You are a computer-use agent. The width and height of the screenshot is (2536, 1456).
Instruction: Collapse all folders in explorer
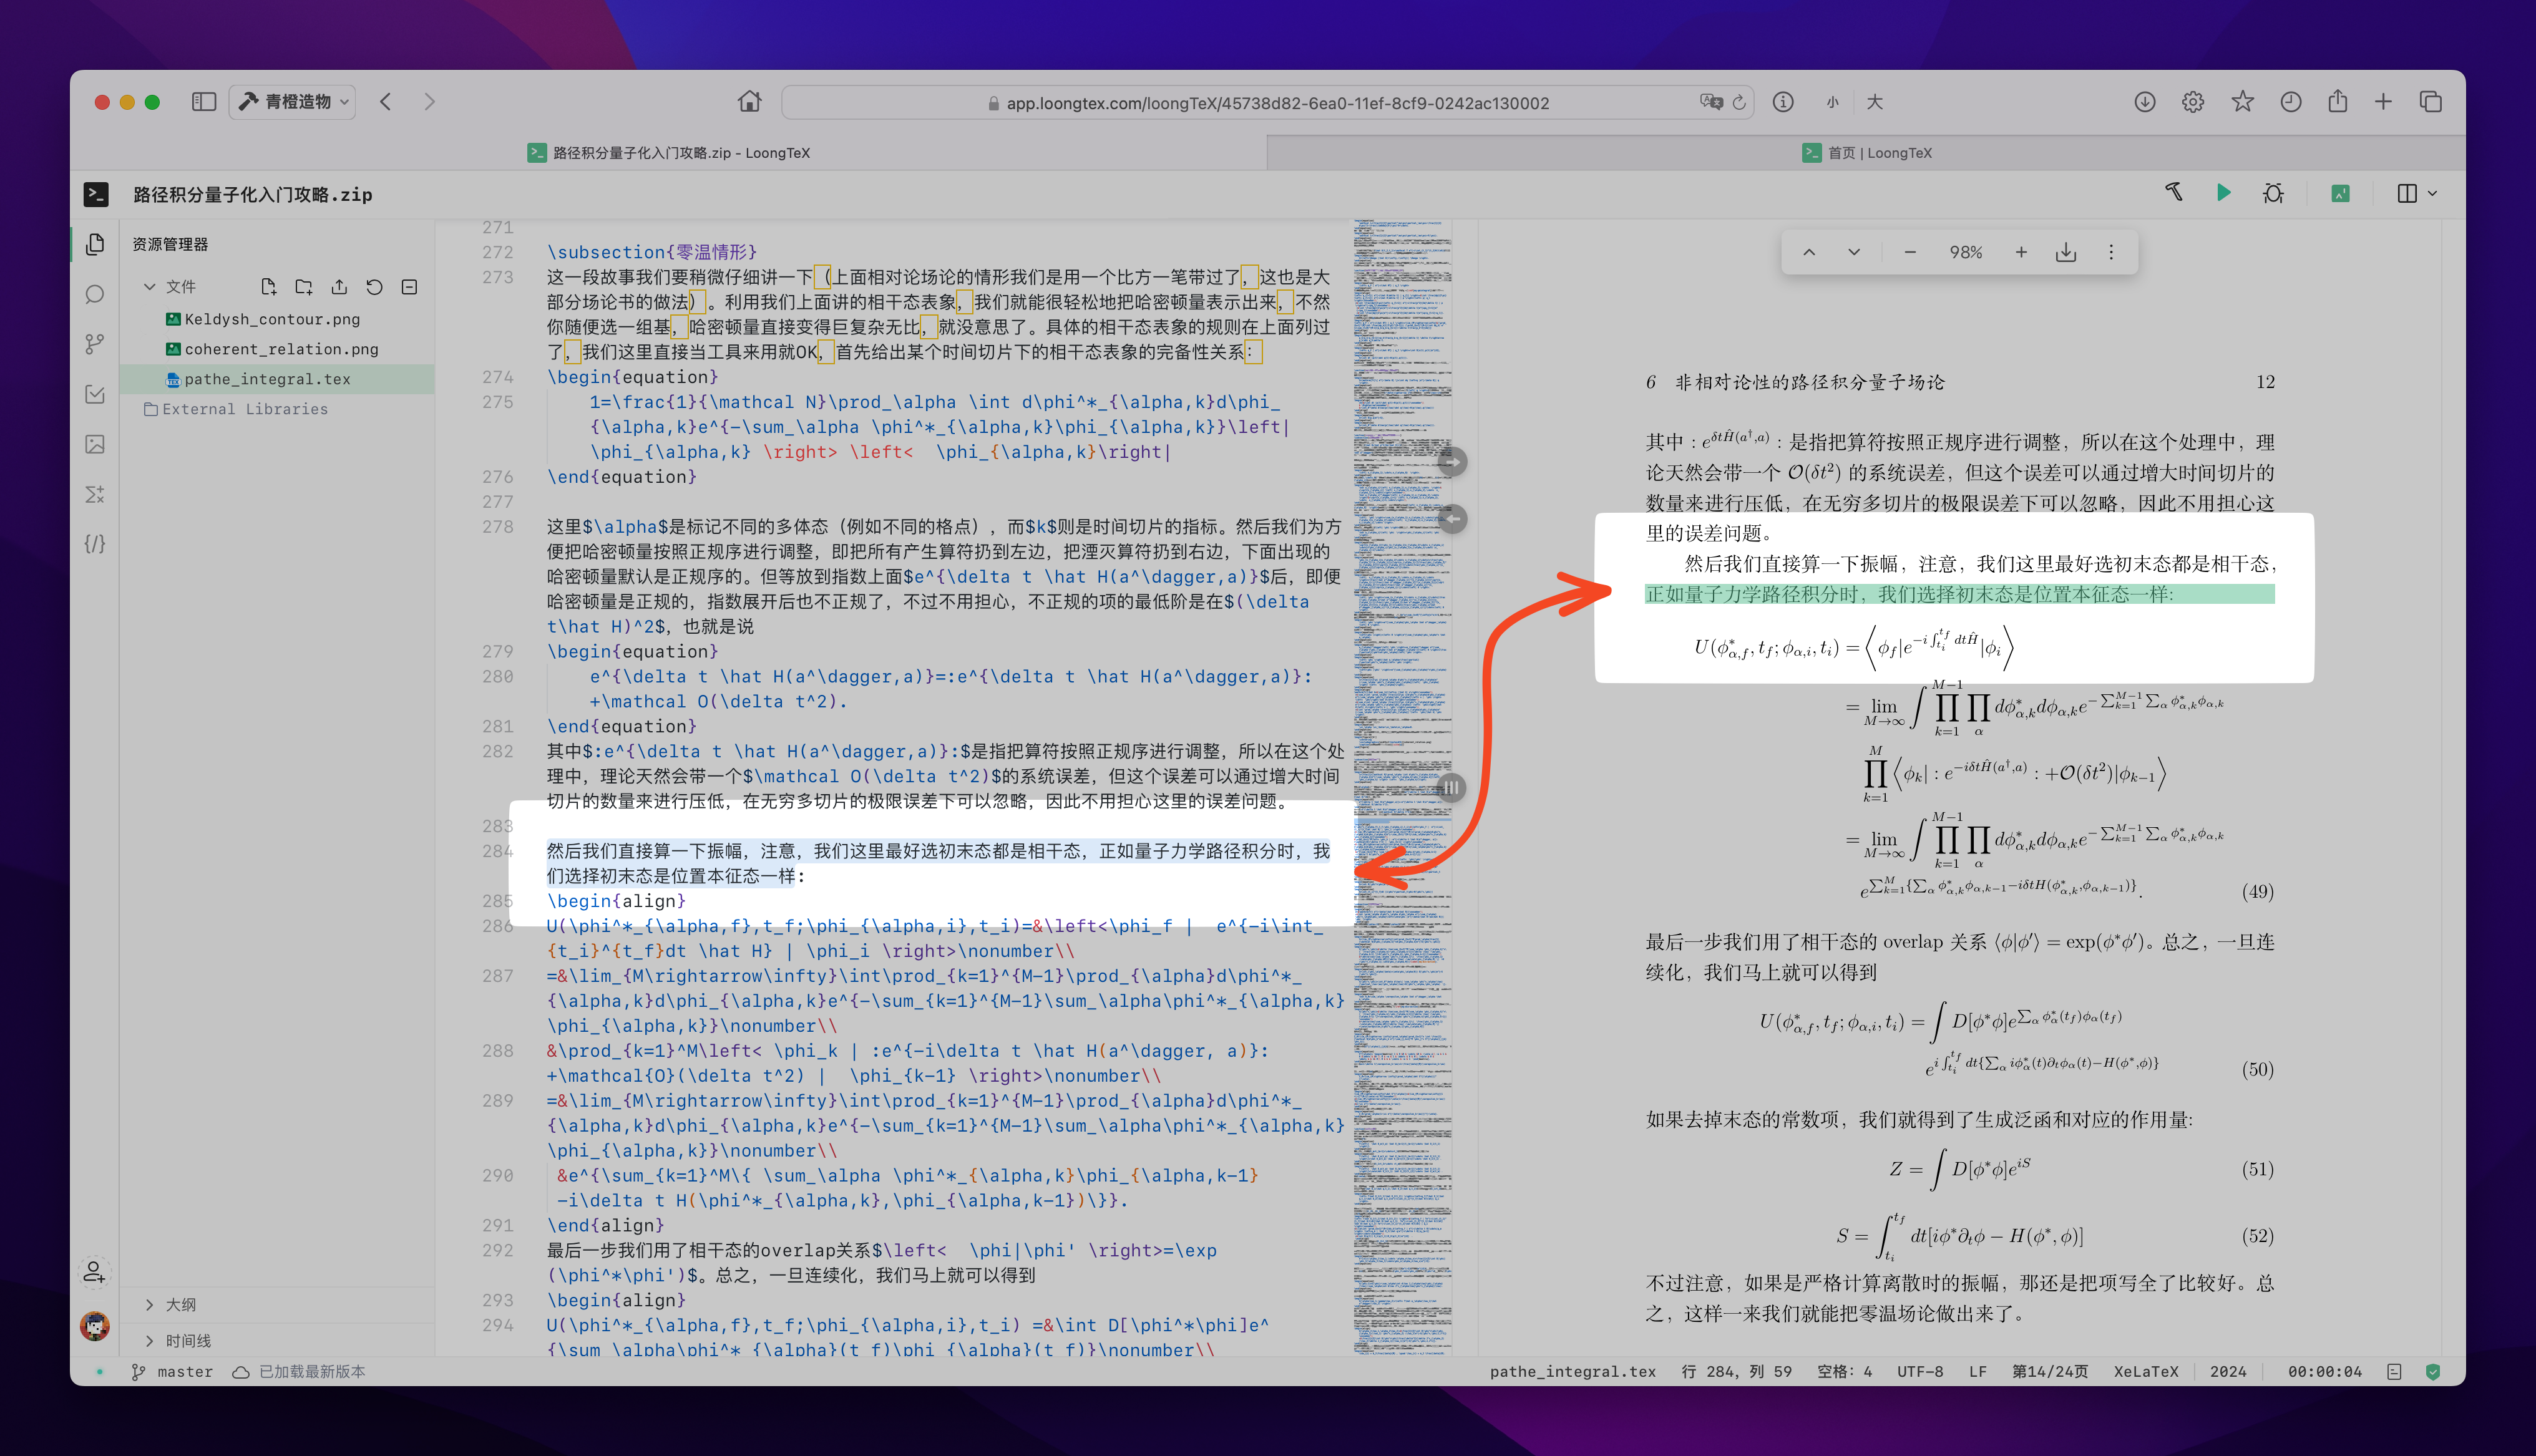(409, 287)
